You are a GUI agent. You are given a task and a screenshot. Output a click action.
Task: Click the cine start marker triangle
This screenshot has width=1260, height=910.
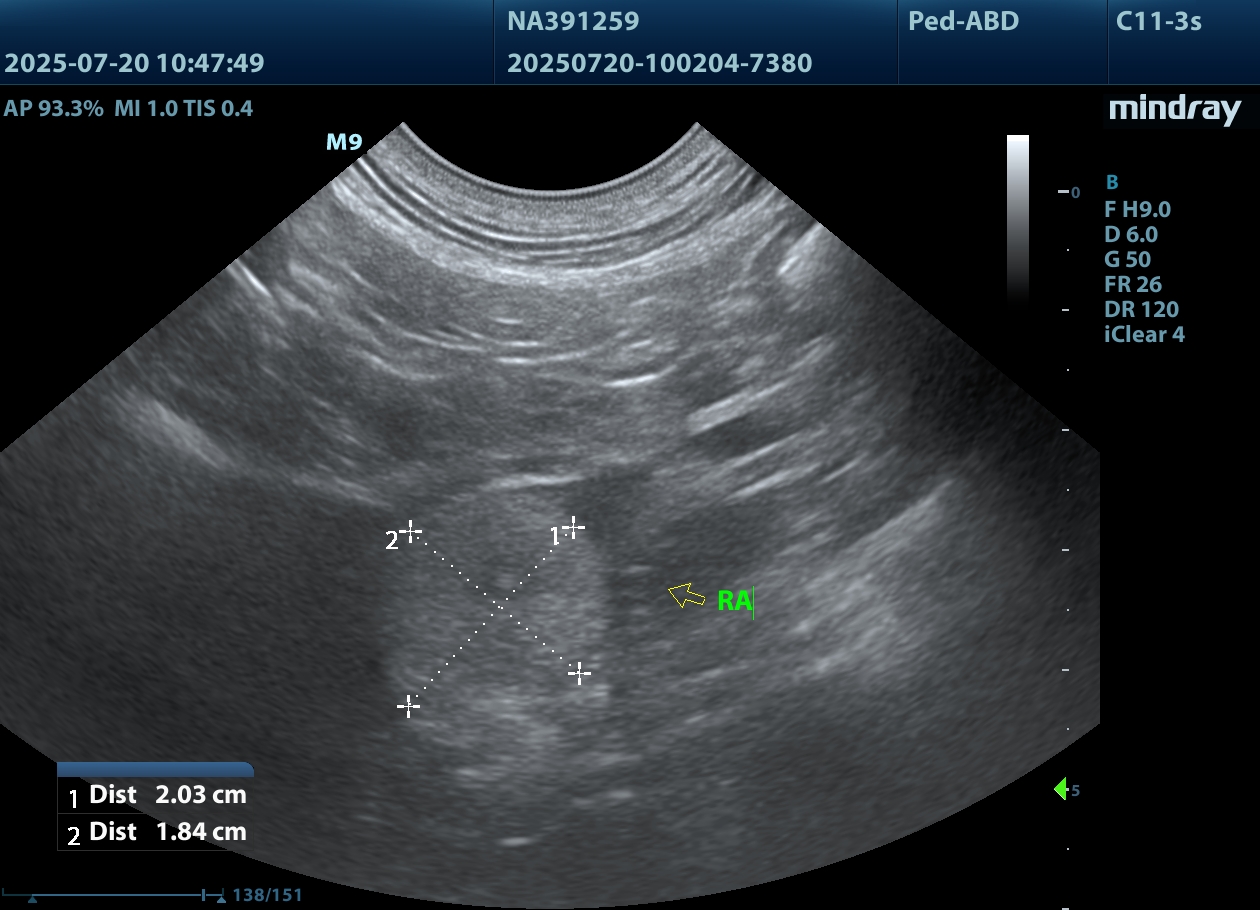(x=32, y=899)
